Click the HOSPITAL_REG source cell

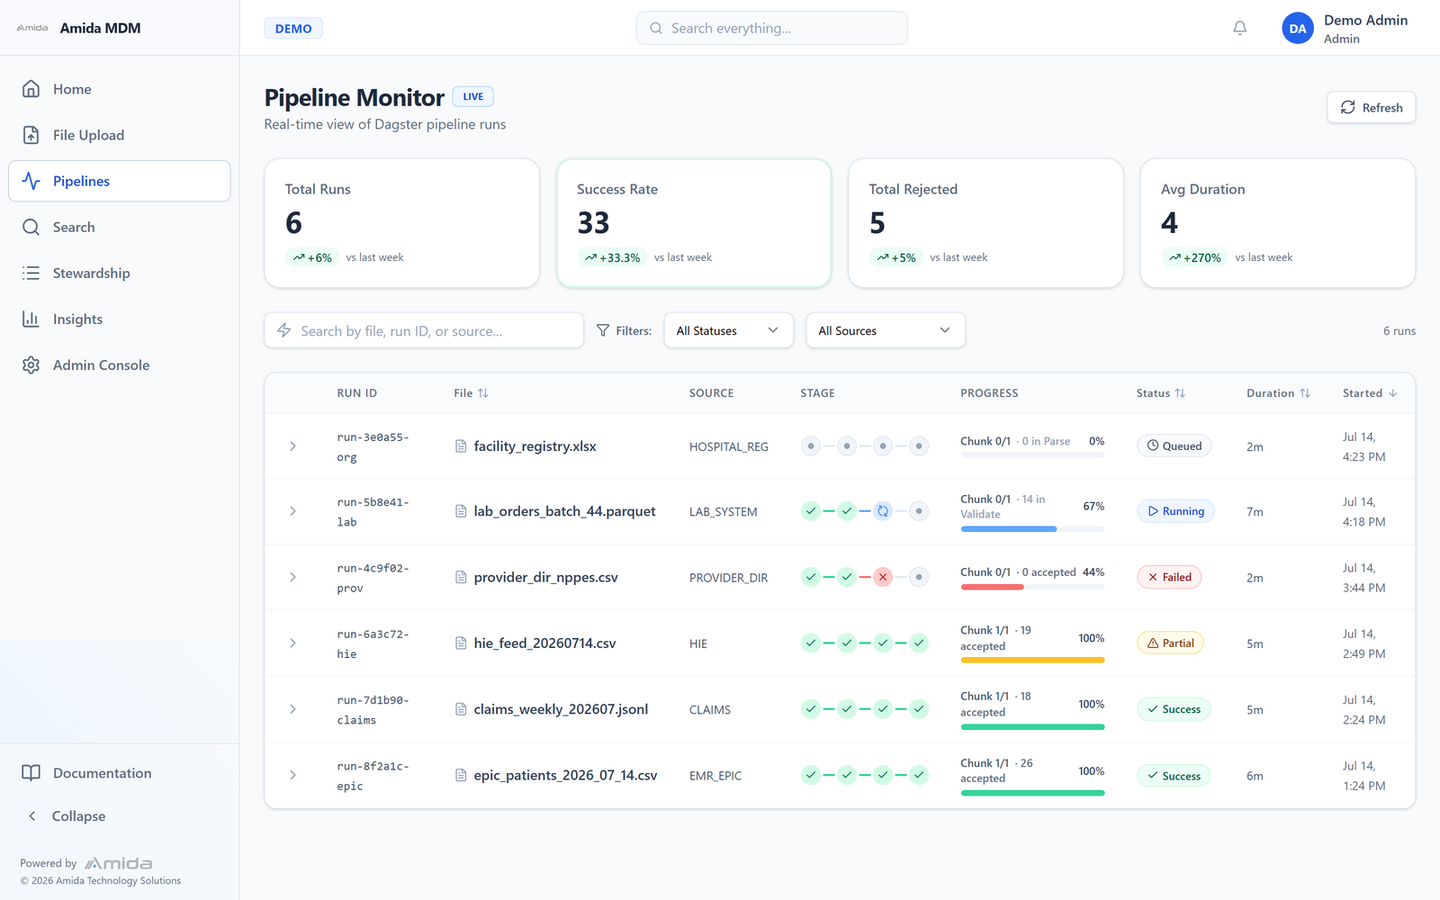click(729, 447)
